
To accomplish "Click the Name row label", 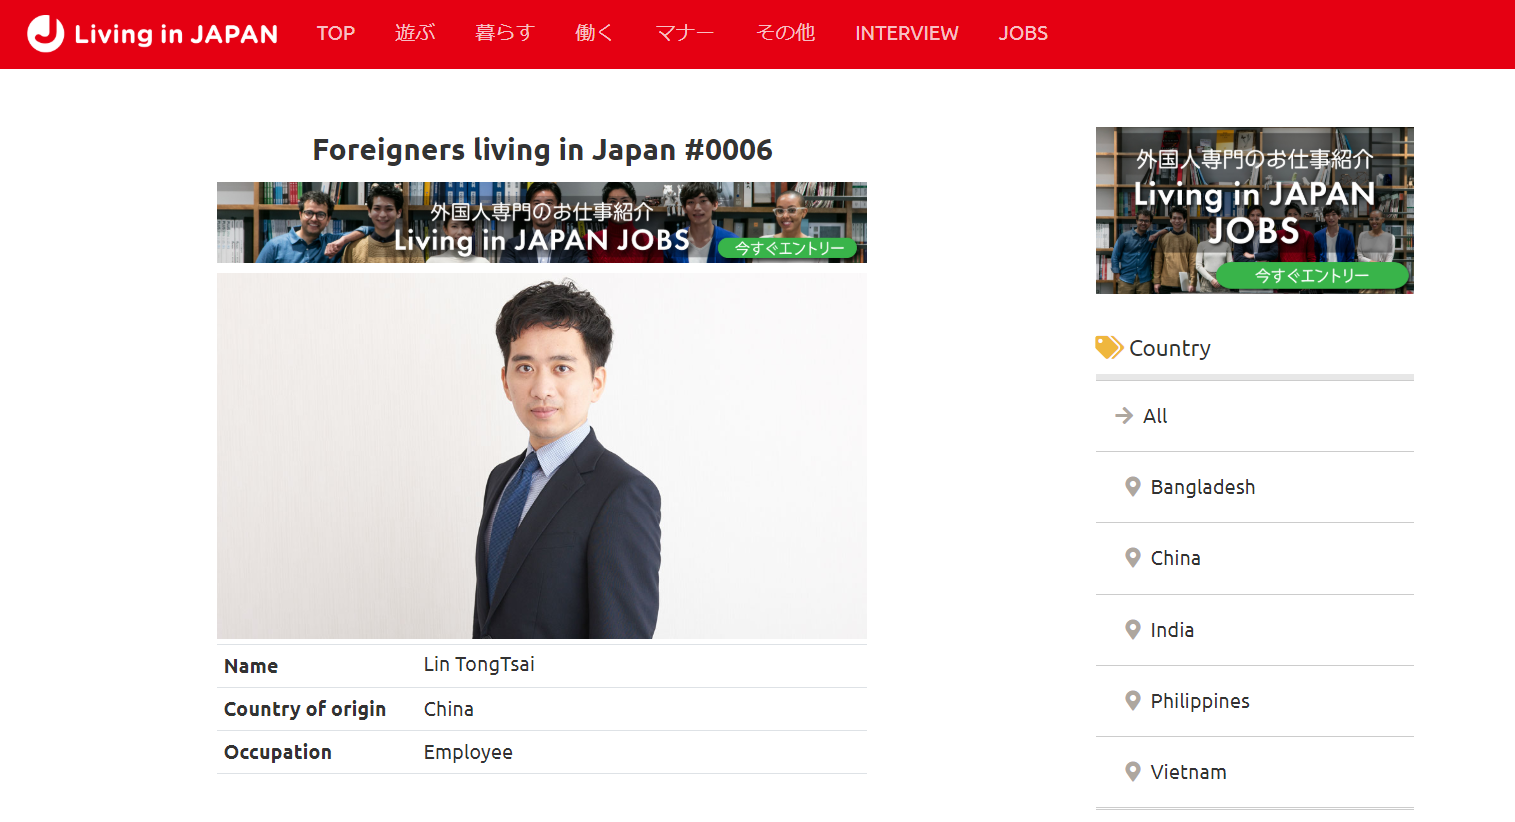I will (x=251, y=666).
